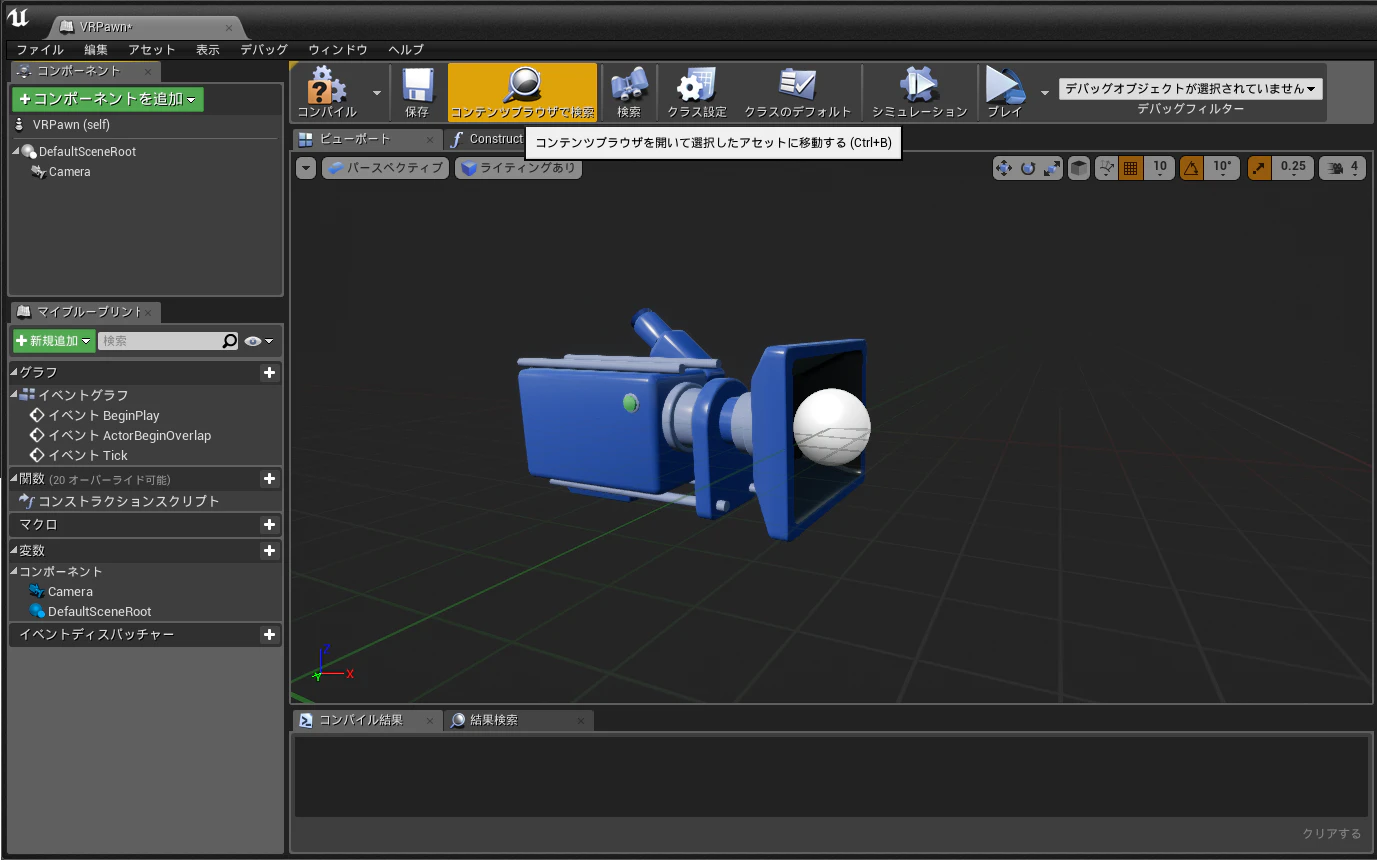Toggle rotation angle snapping in viewport

pyautogui.click(x=1191, y=168)
